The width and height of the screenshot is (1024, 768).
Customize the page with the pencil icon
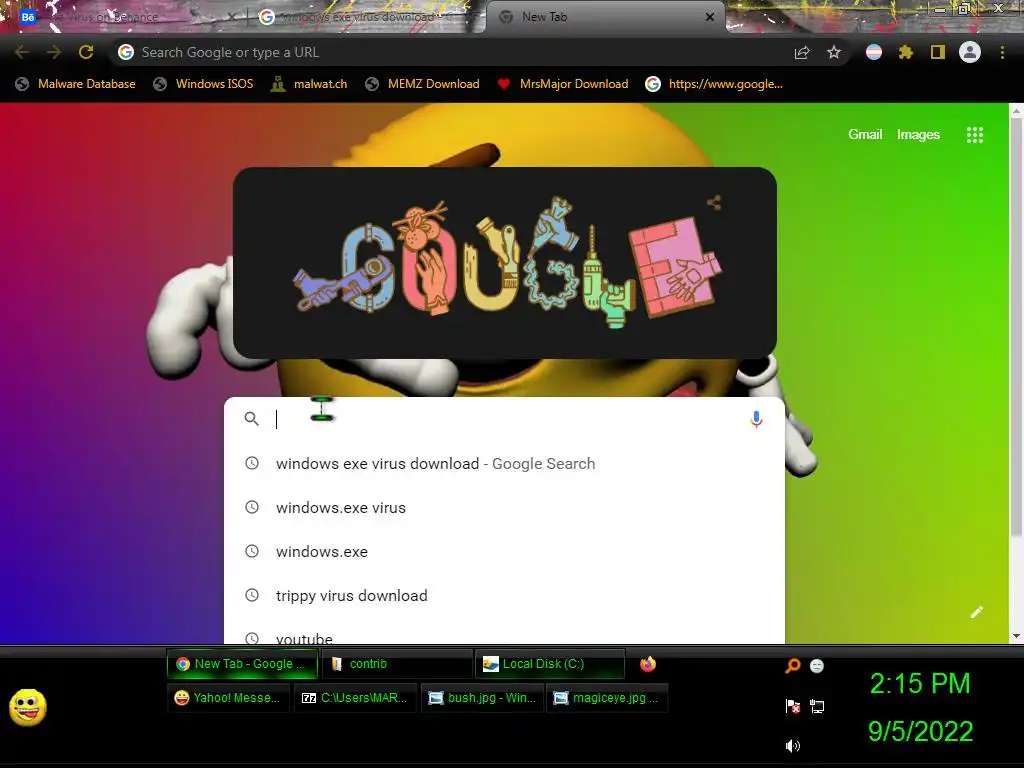pos(976,613)
